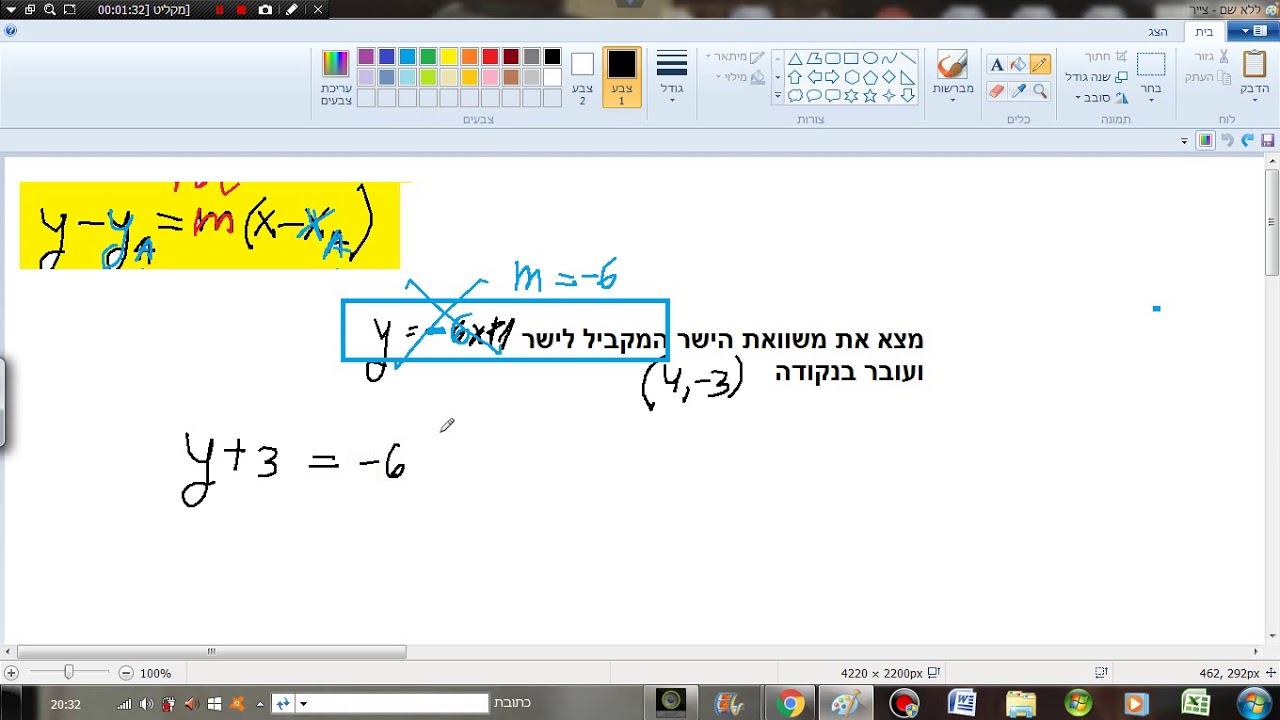
Task: Select the Eraser tool
Action: [997, 91]
